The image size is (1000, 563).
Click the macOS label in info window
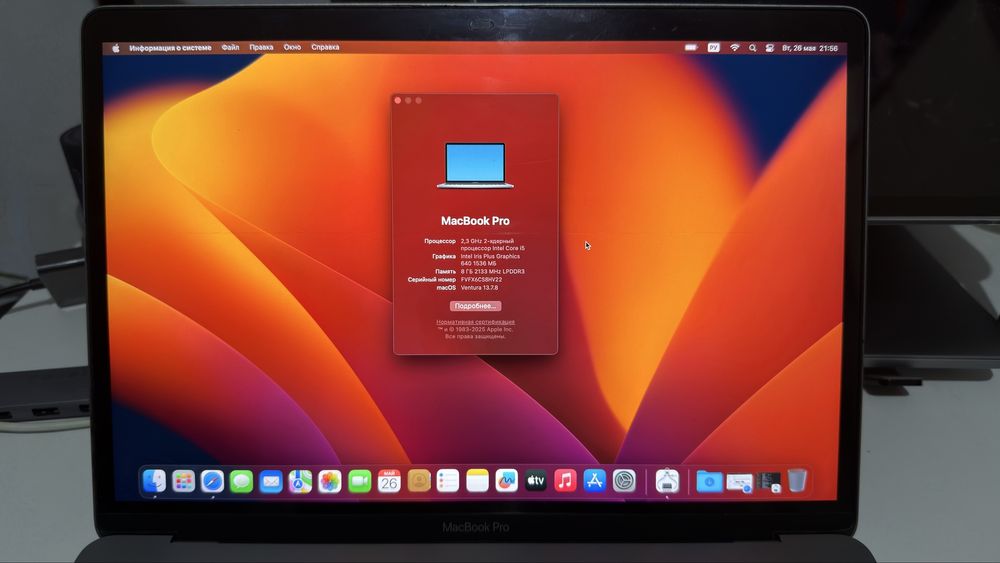tap(446, 288)
